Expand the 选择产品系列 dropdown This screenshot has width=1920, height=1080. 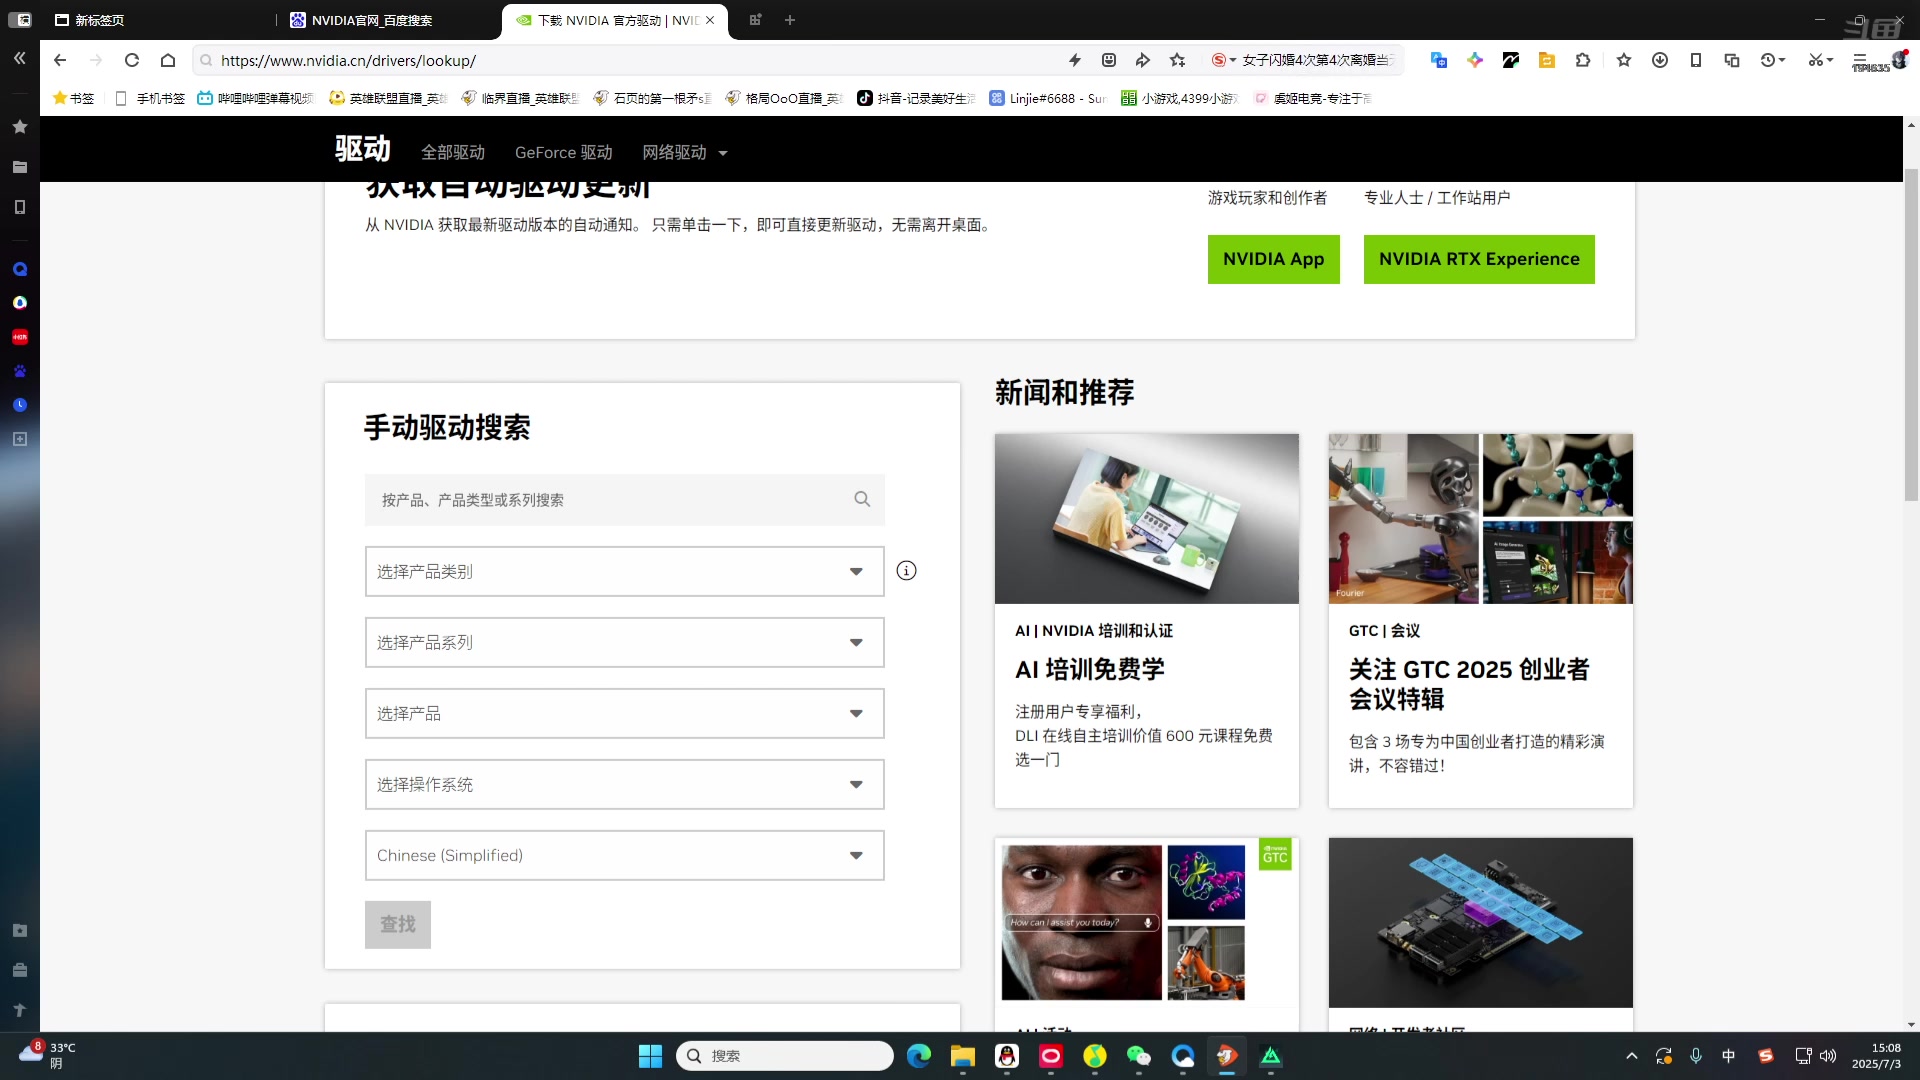point(624,642)
